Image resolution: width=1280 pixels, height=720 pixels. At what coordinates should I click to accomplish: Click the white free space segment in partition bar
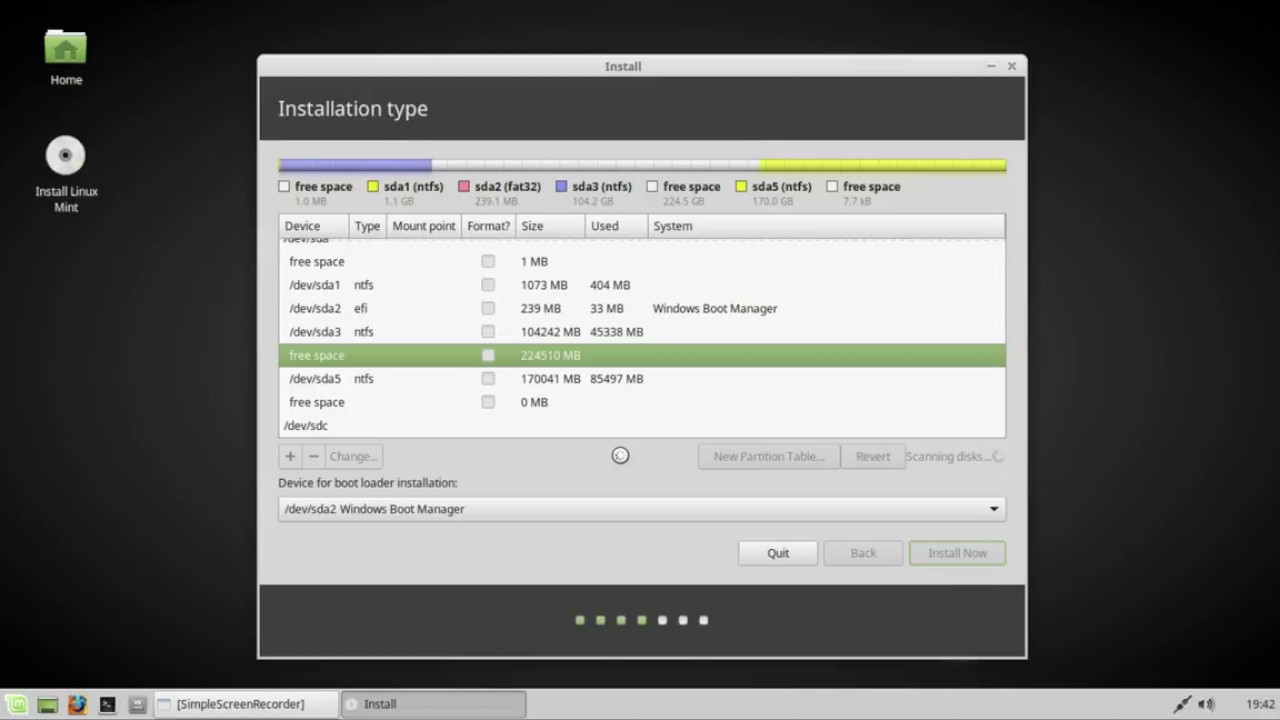tap(596, 165)
